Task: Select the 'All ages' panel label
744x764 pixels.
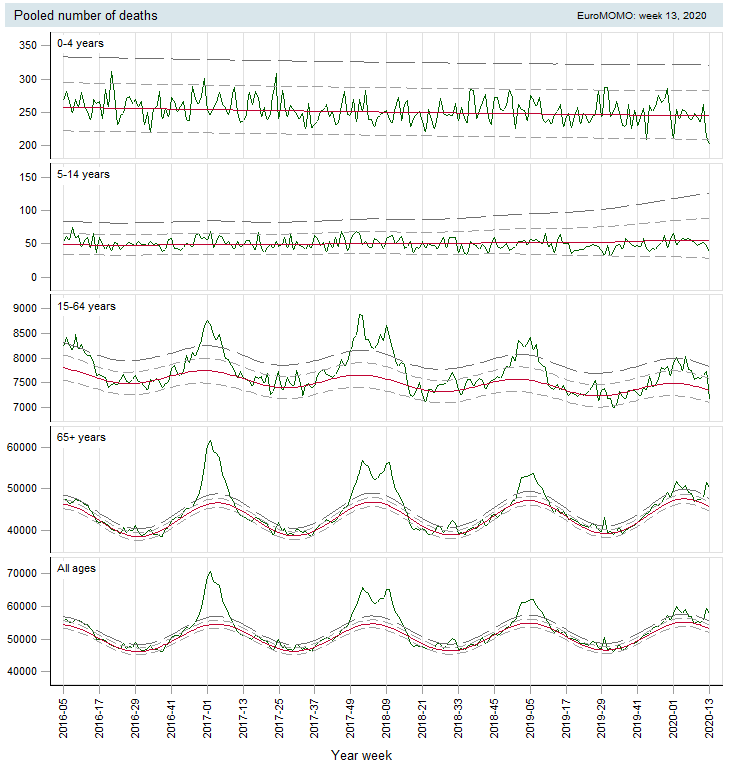Action: (x=78, y=568)
